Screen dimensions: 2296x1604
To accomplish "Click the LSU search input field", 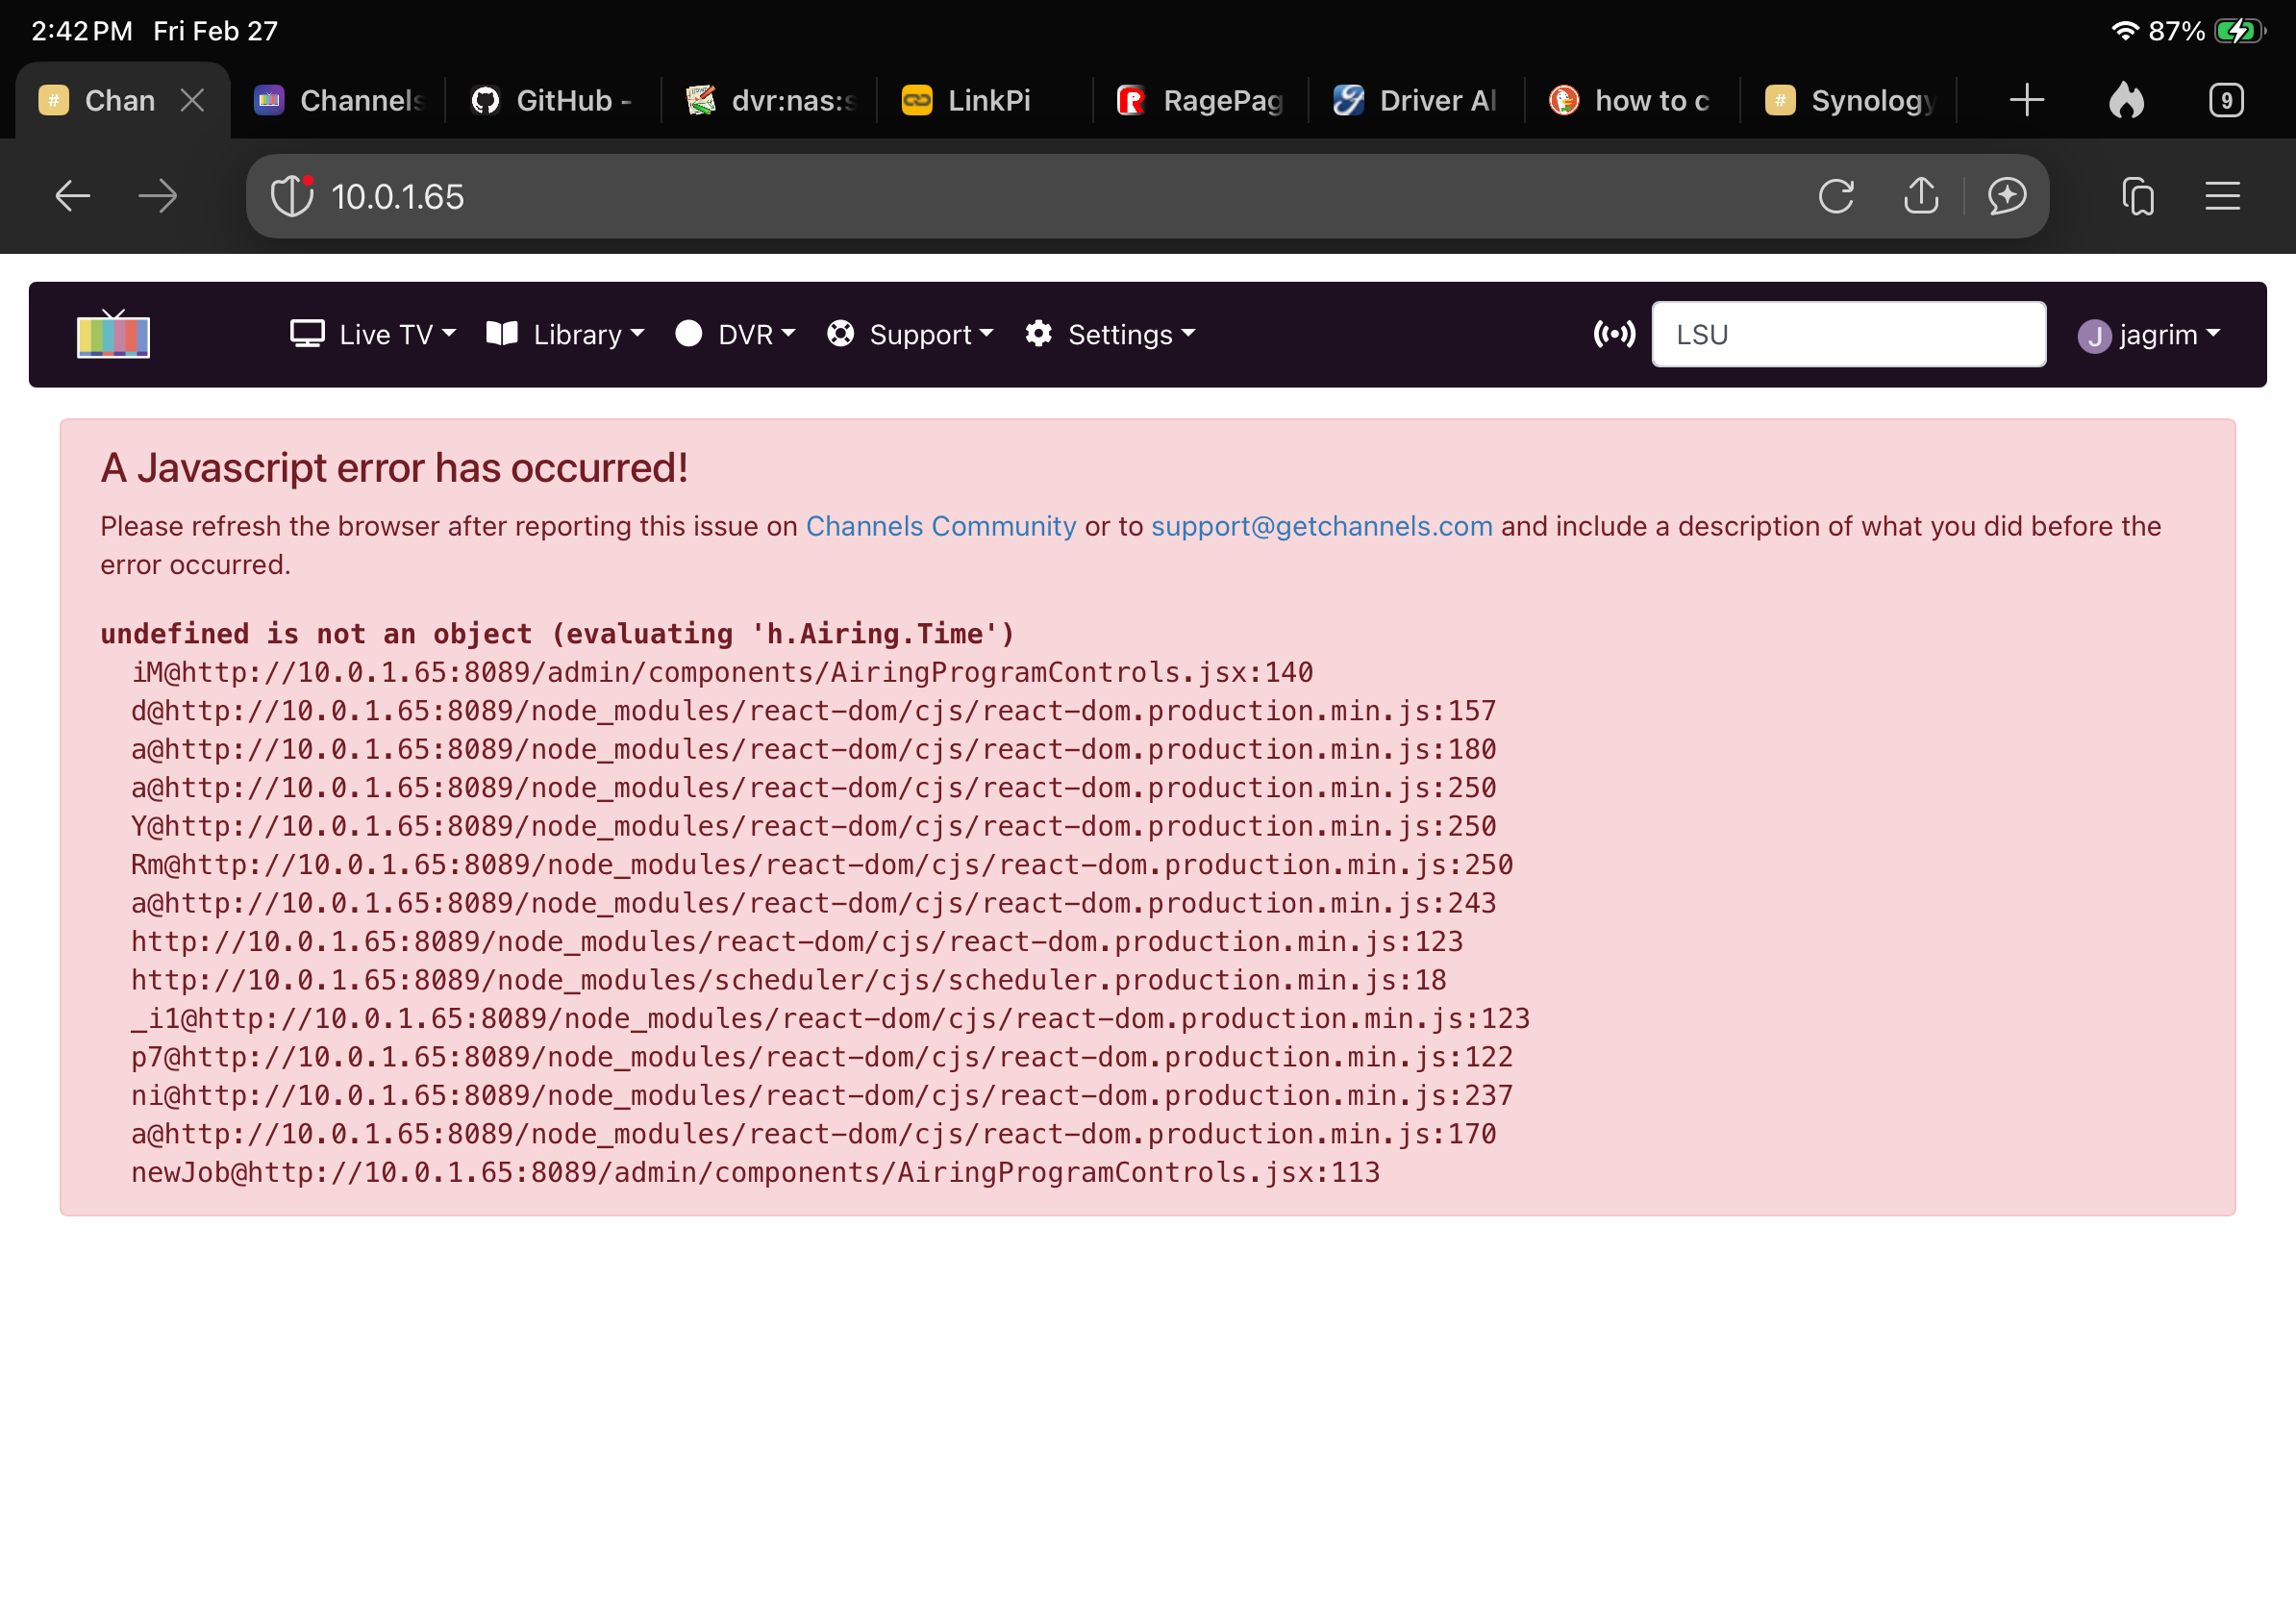I will coord(1848,334).
